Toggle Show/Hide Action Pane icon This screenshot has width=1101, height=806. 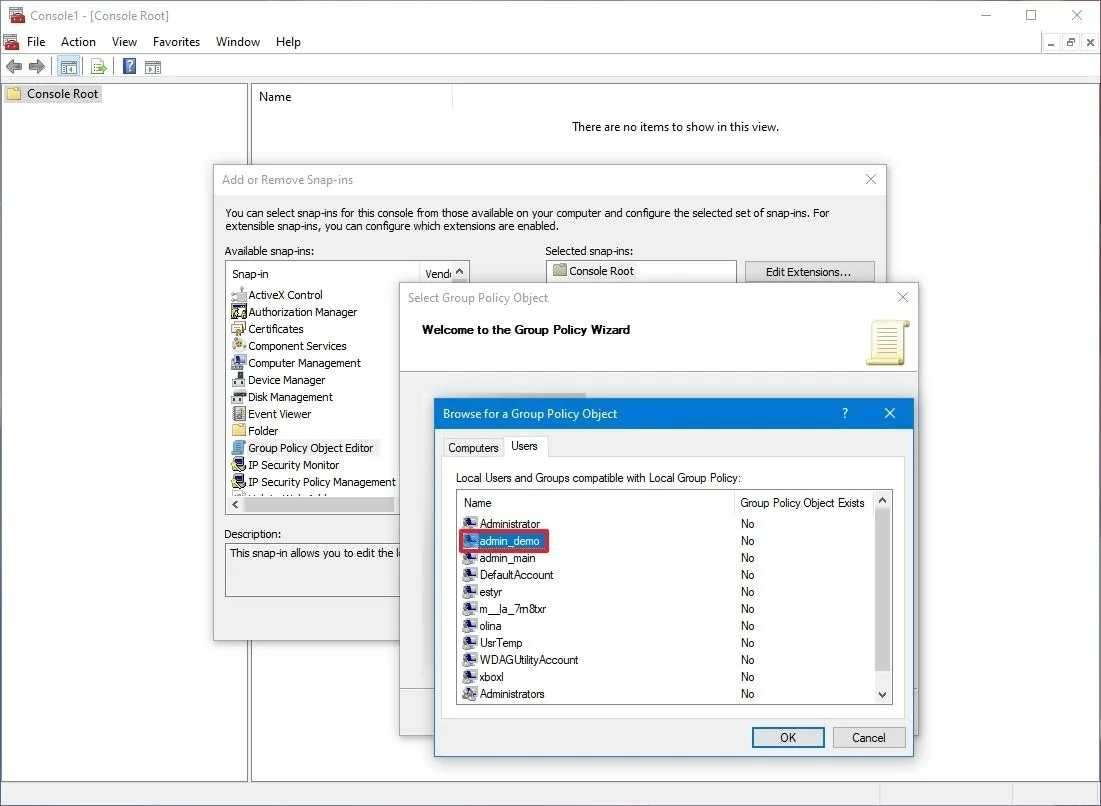click(x=153, y=67)
